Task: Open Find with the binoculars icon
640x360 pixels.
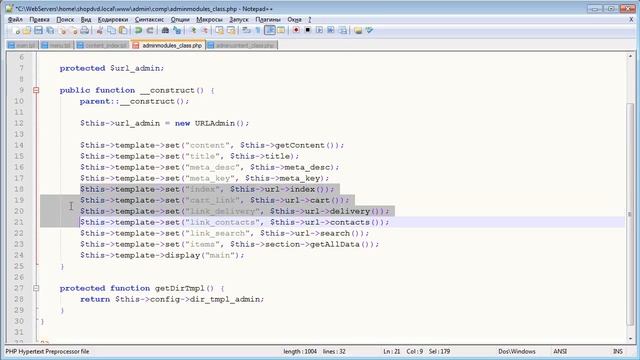Action: click(165, 31)
